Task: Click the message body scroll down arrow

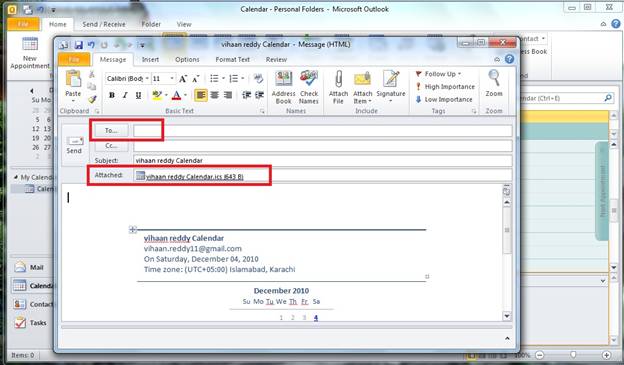Action: click(x=507, y=316)
